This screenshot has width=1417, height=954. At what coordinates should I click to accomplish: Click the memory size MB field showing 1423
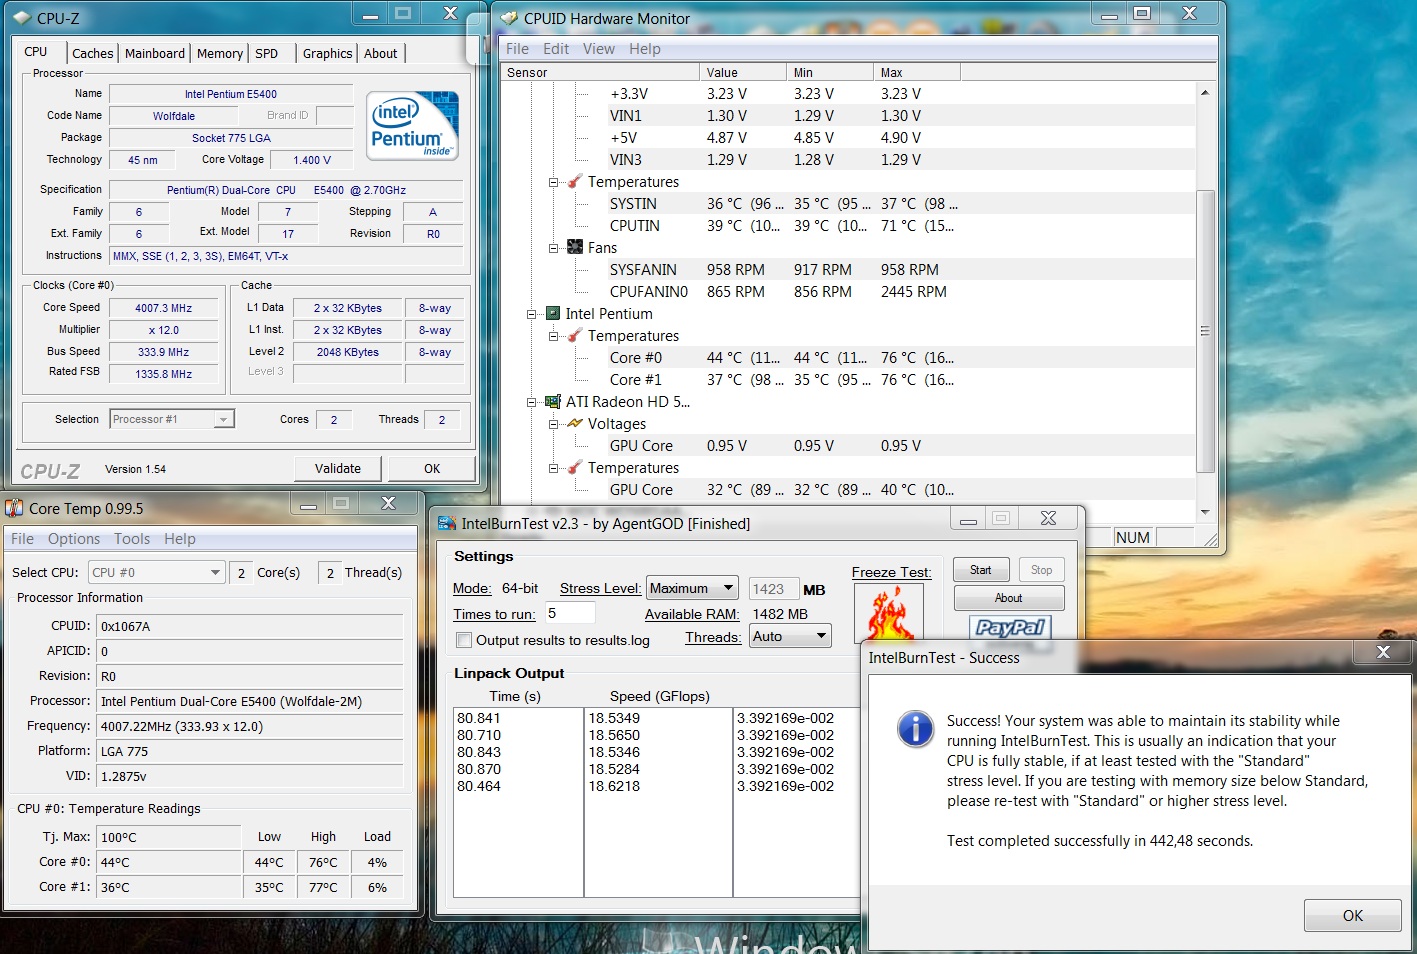[774, 589]
